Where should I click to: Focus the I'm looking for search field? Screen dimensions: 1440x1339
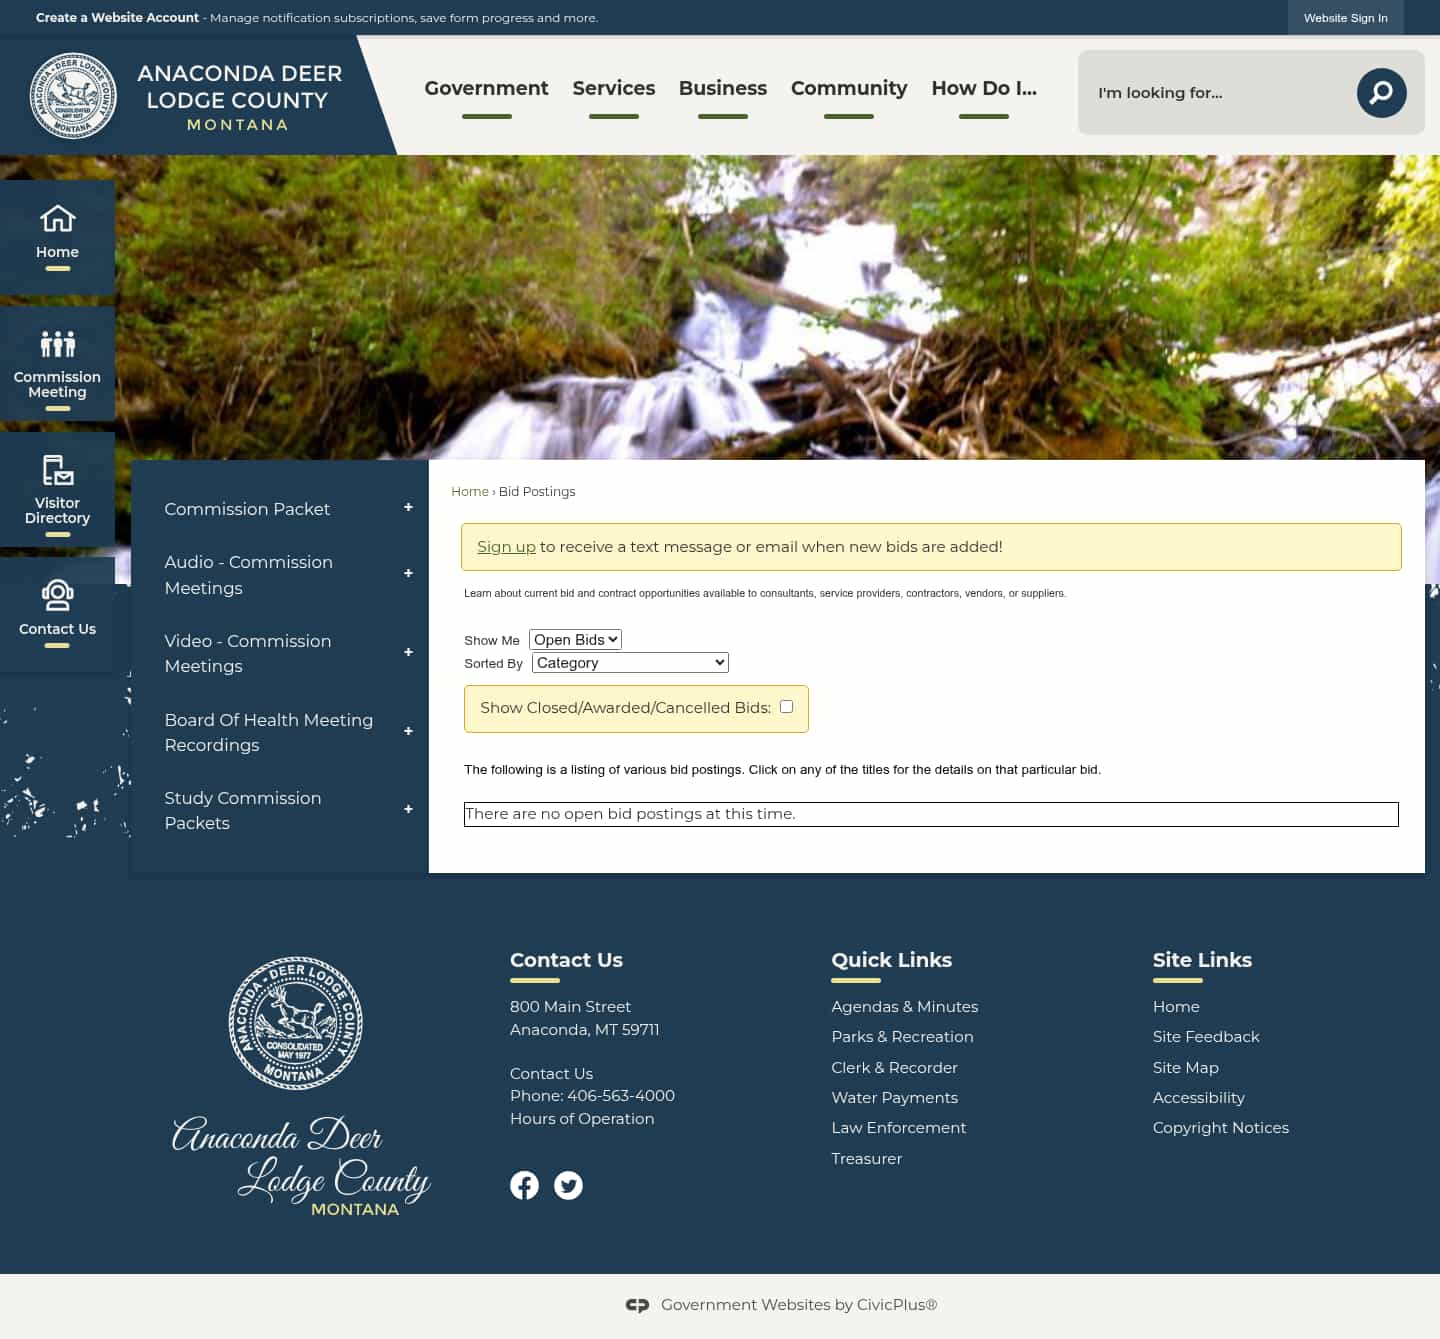click(x=1217, y=93)
